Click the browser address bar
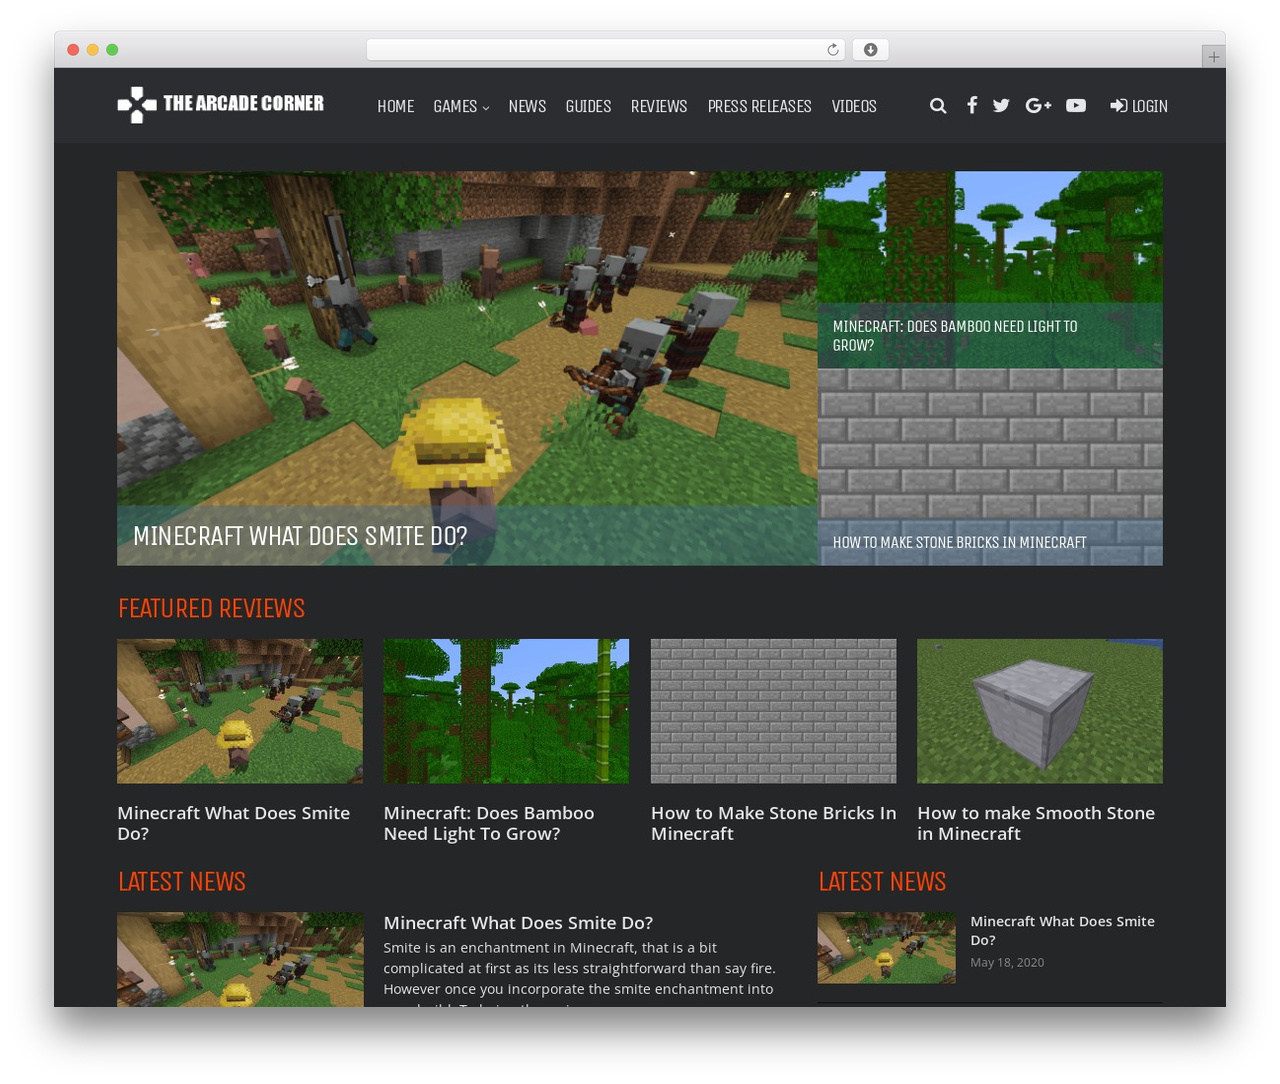 (605, 50)
